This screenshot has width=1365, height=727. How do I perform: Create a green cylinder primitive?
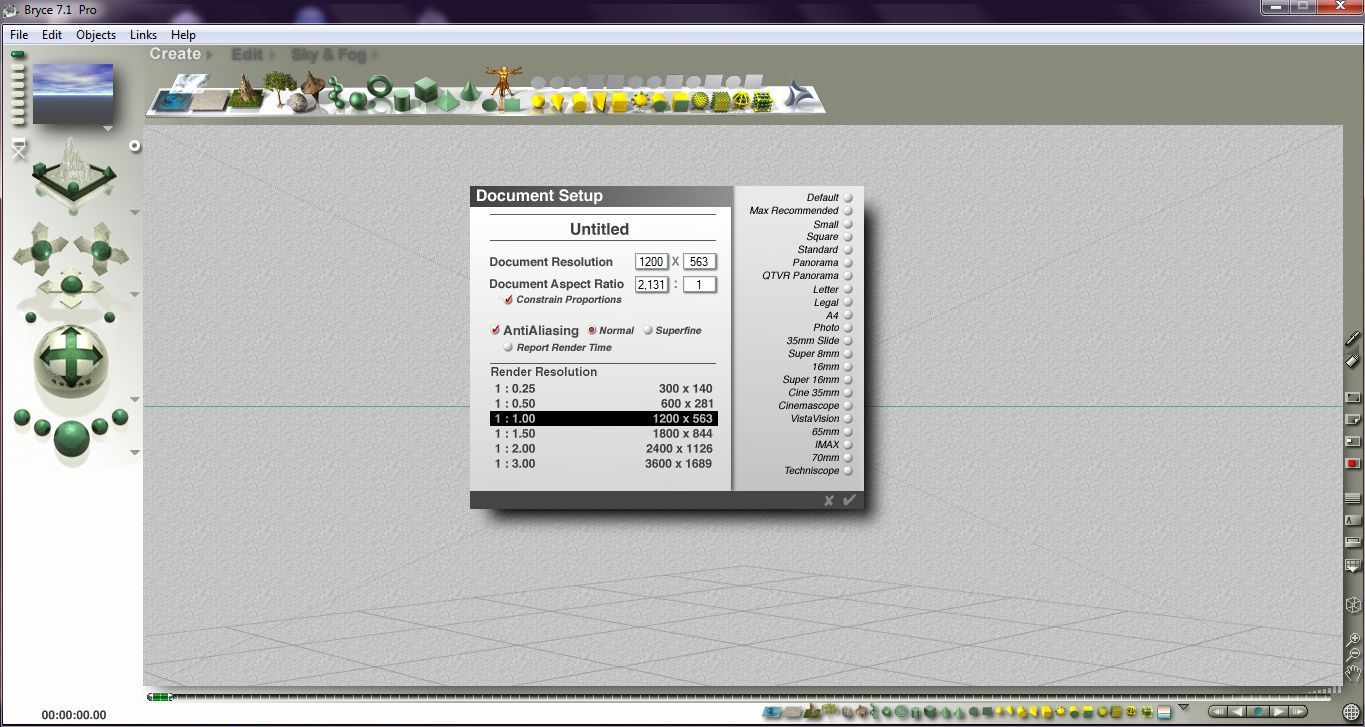[402, 100]
